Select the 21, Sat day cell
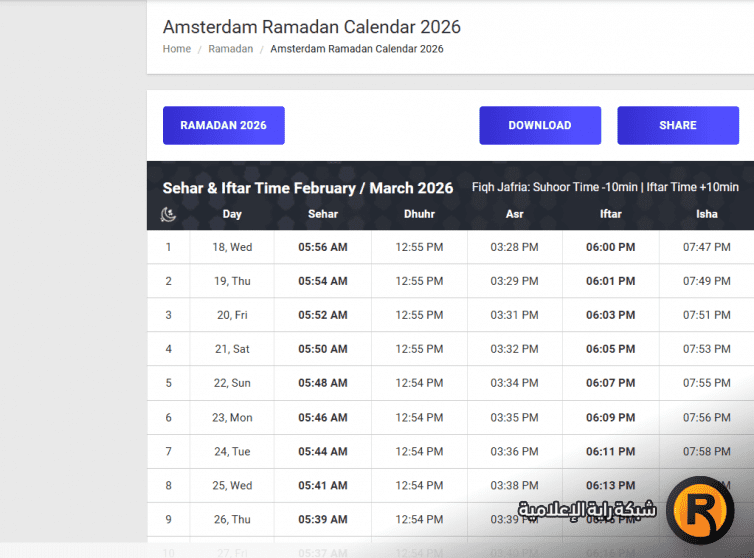Screen dimensions: 754x558 pos(232,349)
